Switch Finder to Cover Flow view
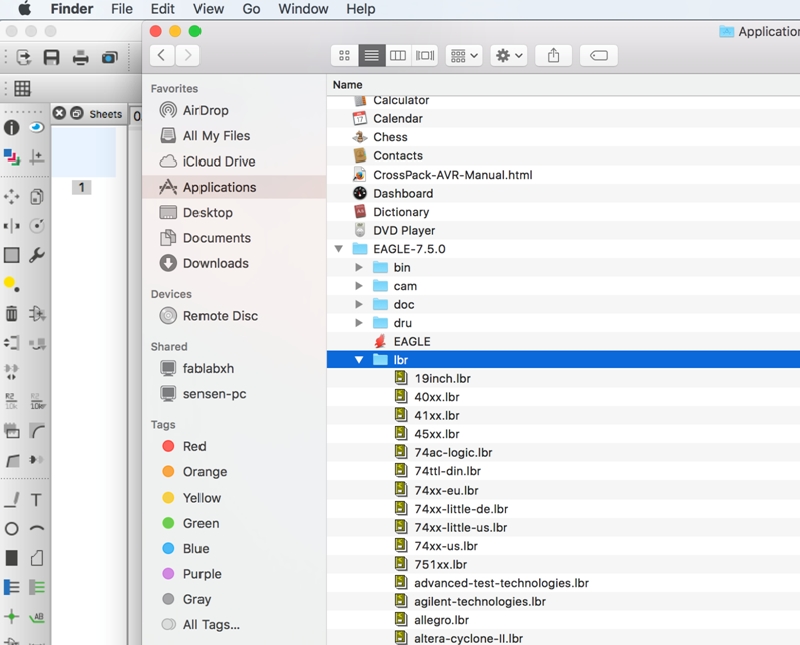Viewport: 800px width, 645px height. (x=425, y=55)
